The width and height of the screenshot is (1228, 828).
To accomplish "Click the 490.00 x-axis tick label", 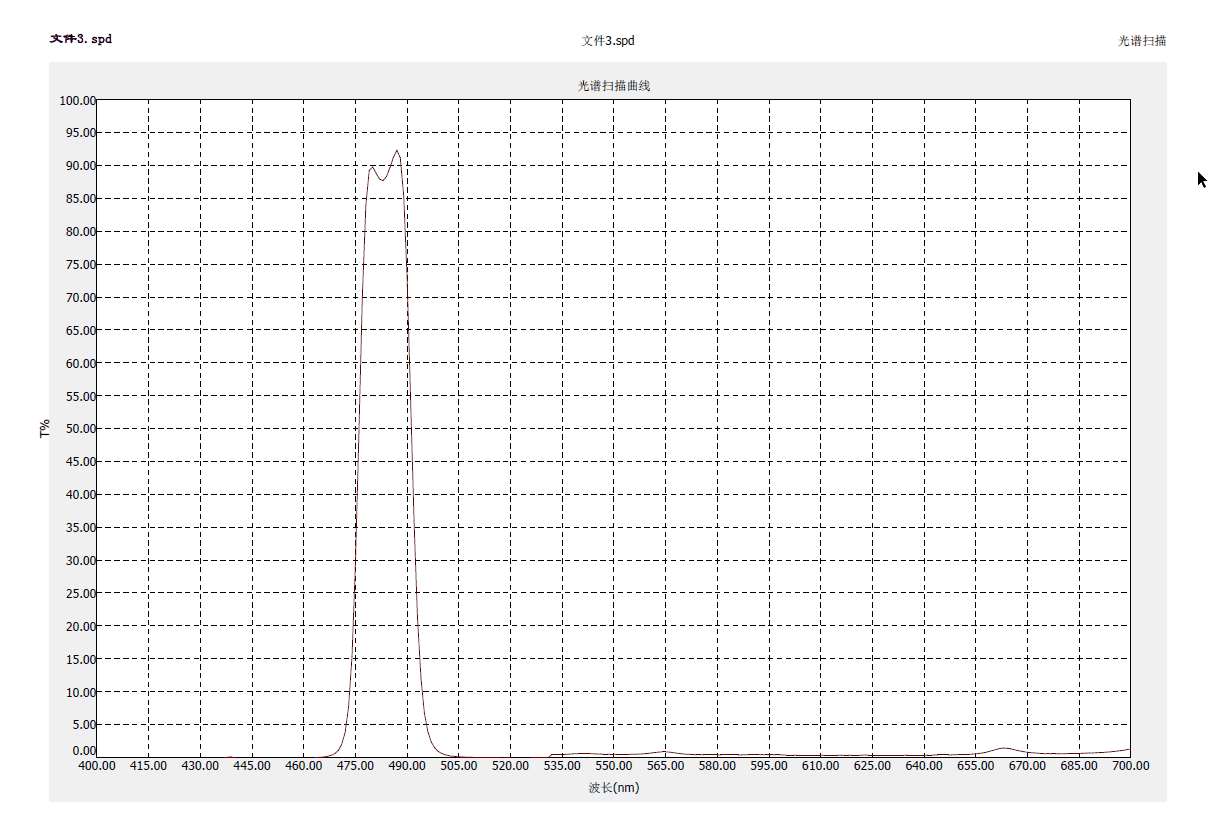I will [x=407, y=766].
